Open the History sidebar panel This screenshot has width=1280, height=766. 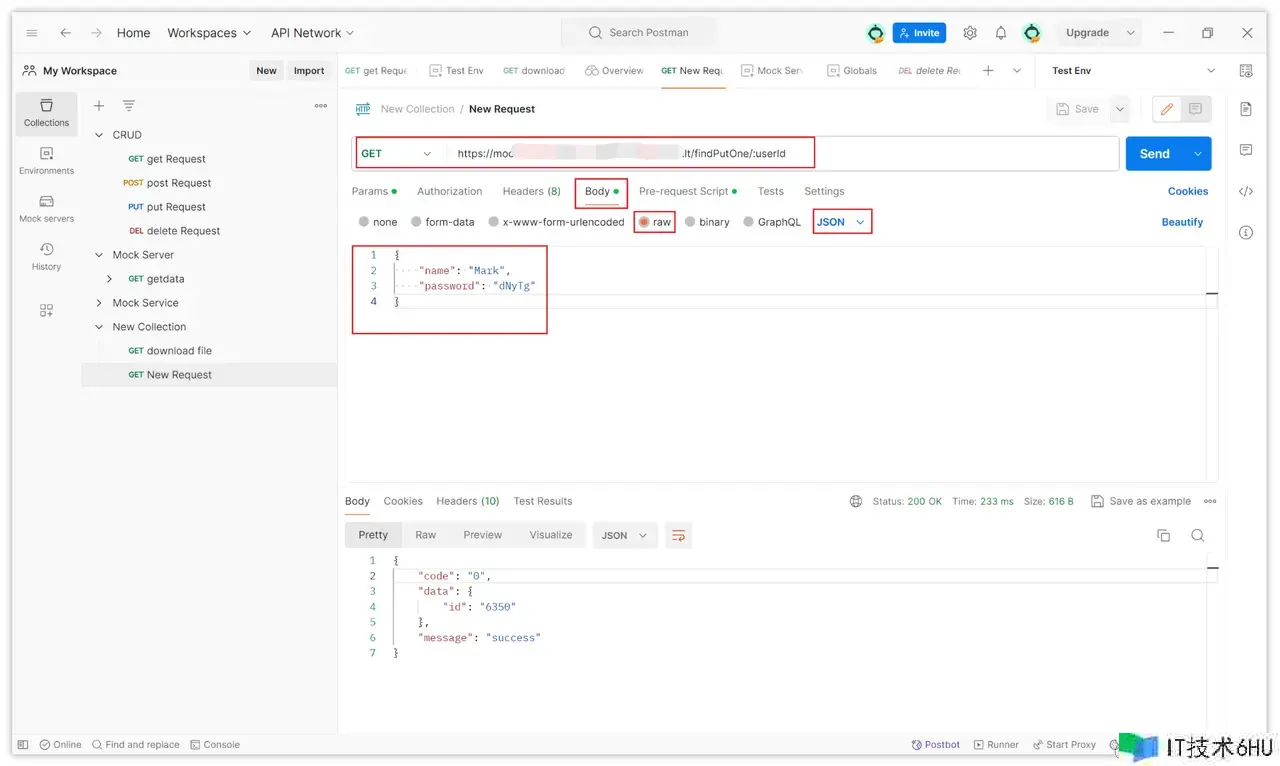(46, 257)
